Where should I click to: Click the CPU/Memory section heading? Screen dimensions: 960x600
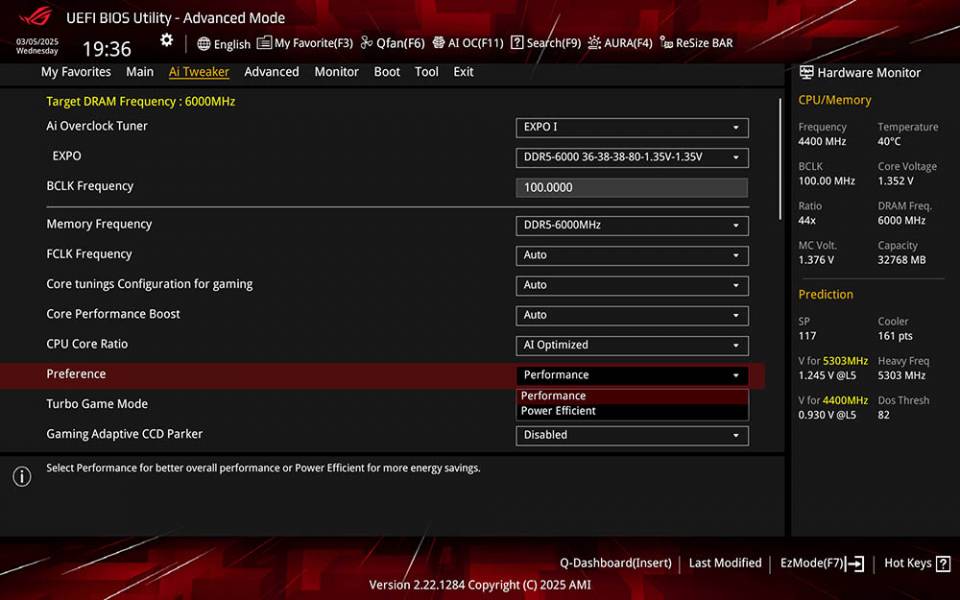(834, 100)
